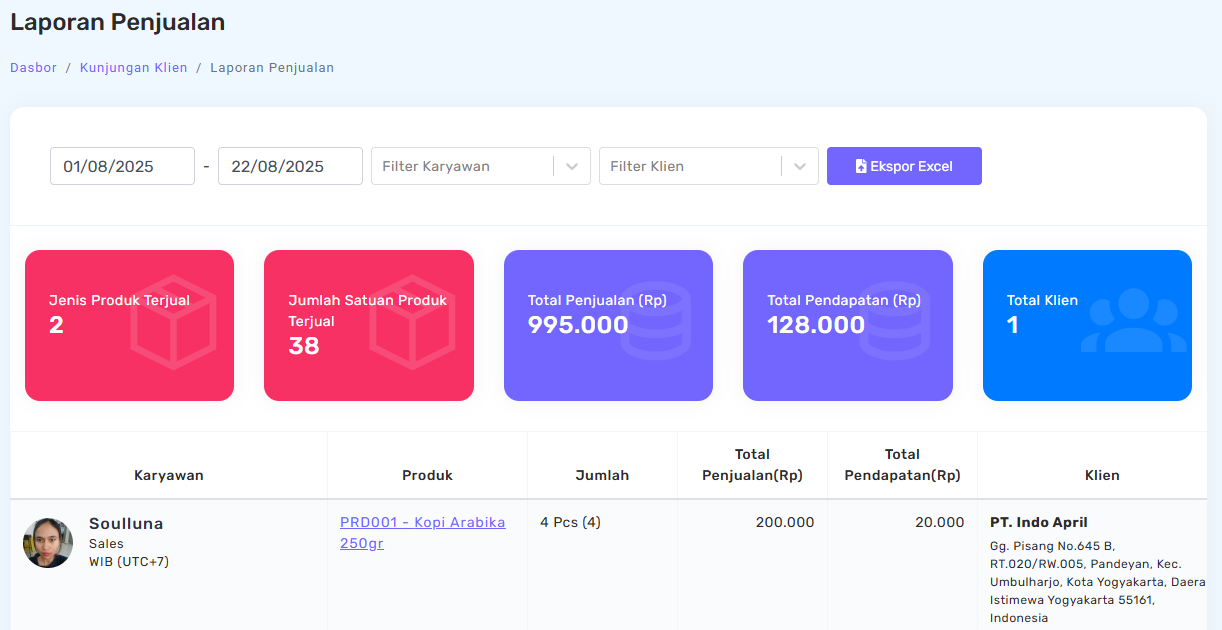Select the Laporan Penjualan breadcrumb entry

tap(272, 67)
